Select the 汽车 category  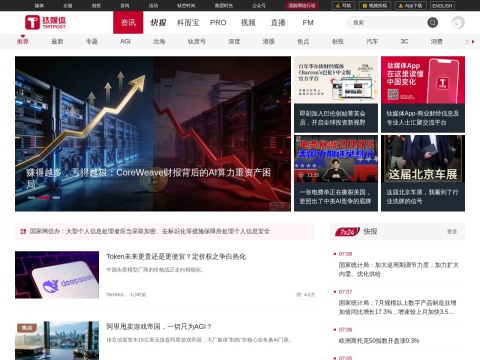click(372, 42)
